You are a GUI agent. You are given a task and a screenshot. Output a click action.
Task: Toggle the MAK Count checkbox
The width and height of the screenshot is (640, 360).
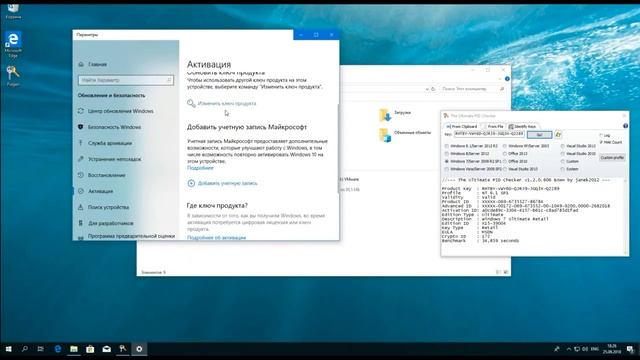(x=611, y=142)
